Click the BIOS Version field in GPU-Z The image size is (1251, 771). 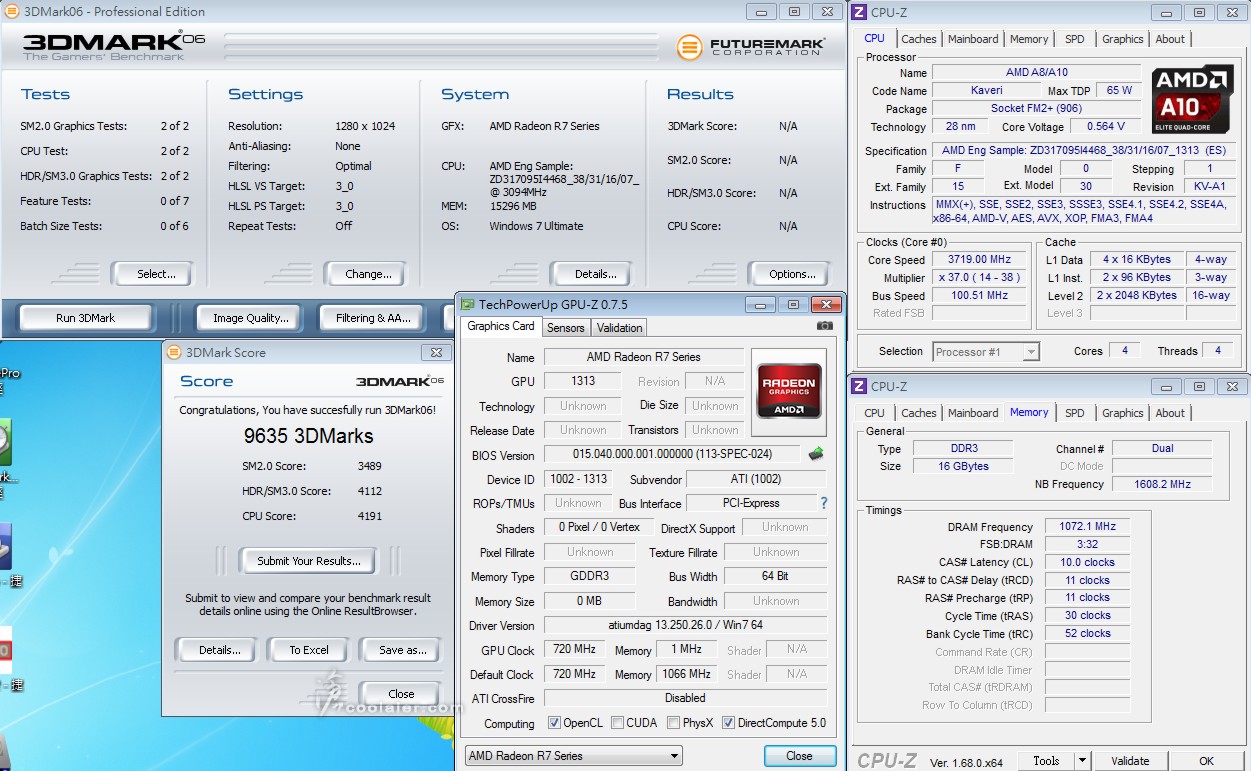[673, 454]
